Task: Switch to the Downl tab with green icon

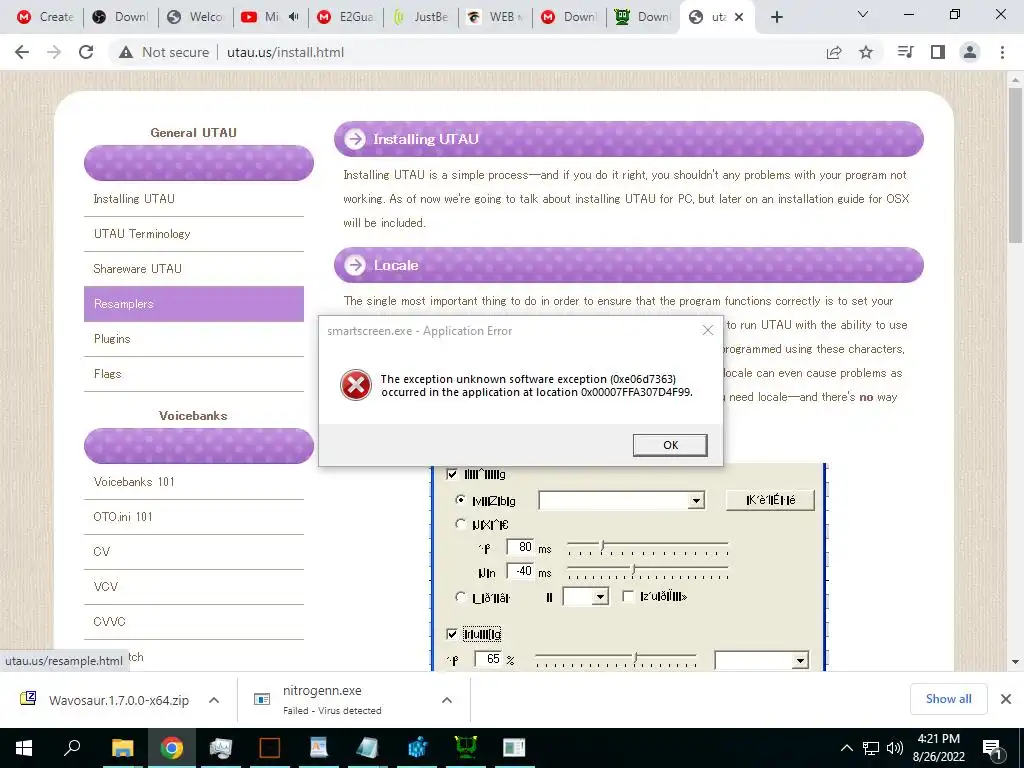Action: (644, 17)
